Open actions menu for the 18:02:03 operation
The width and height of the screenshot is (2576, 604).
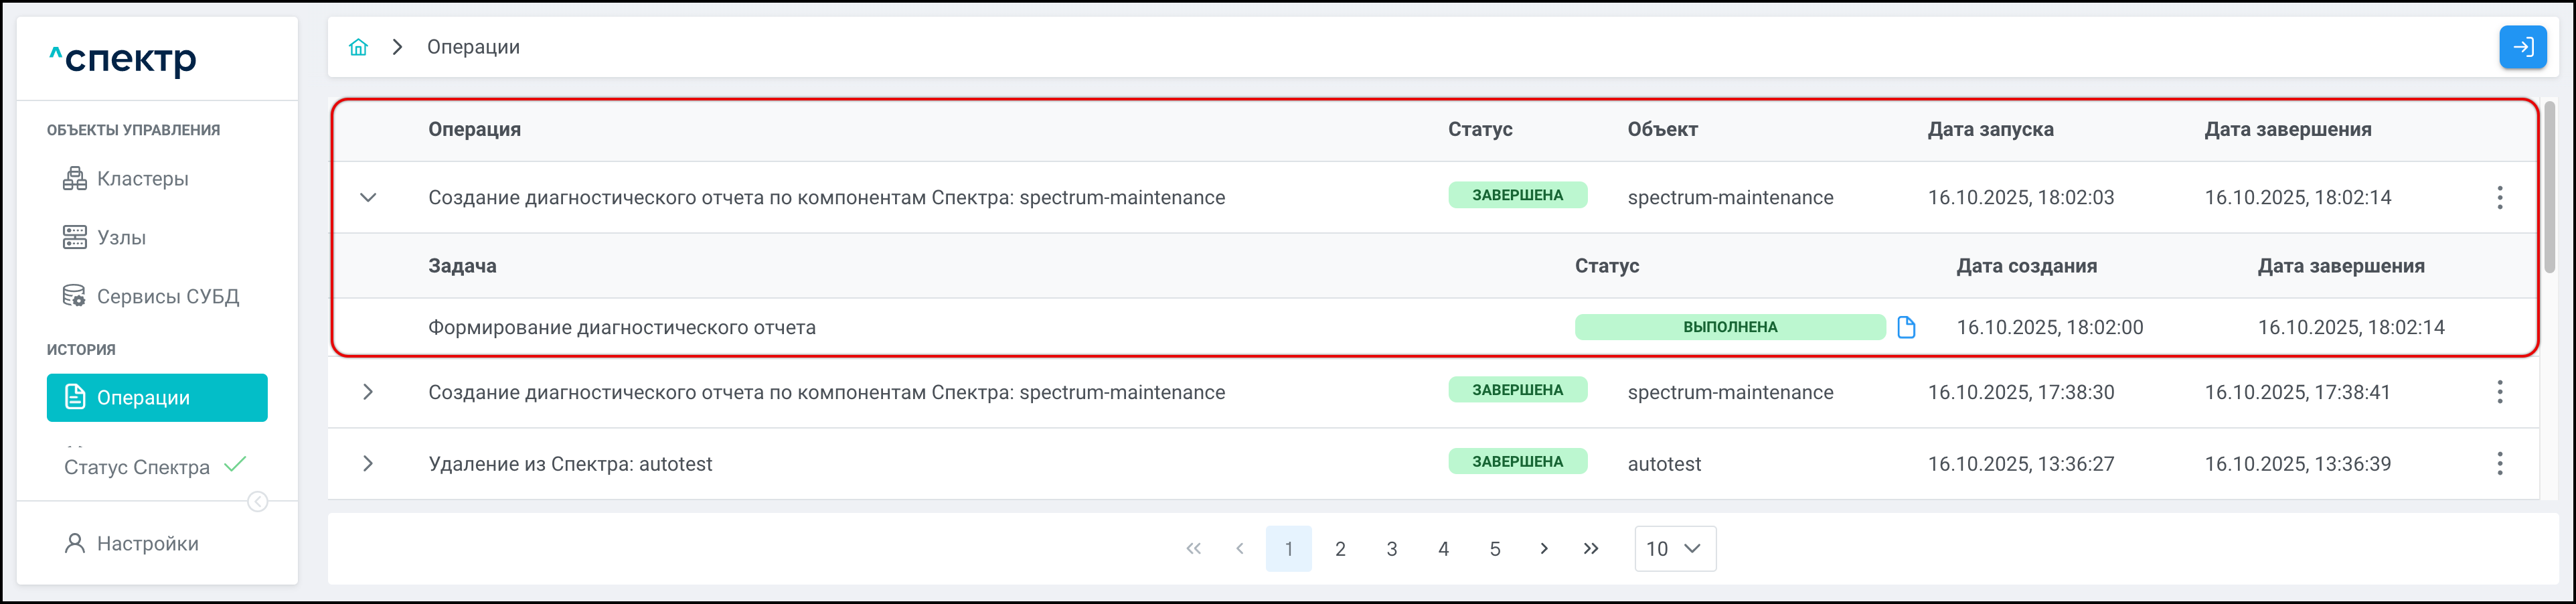[x=2499, y=198]
